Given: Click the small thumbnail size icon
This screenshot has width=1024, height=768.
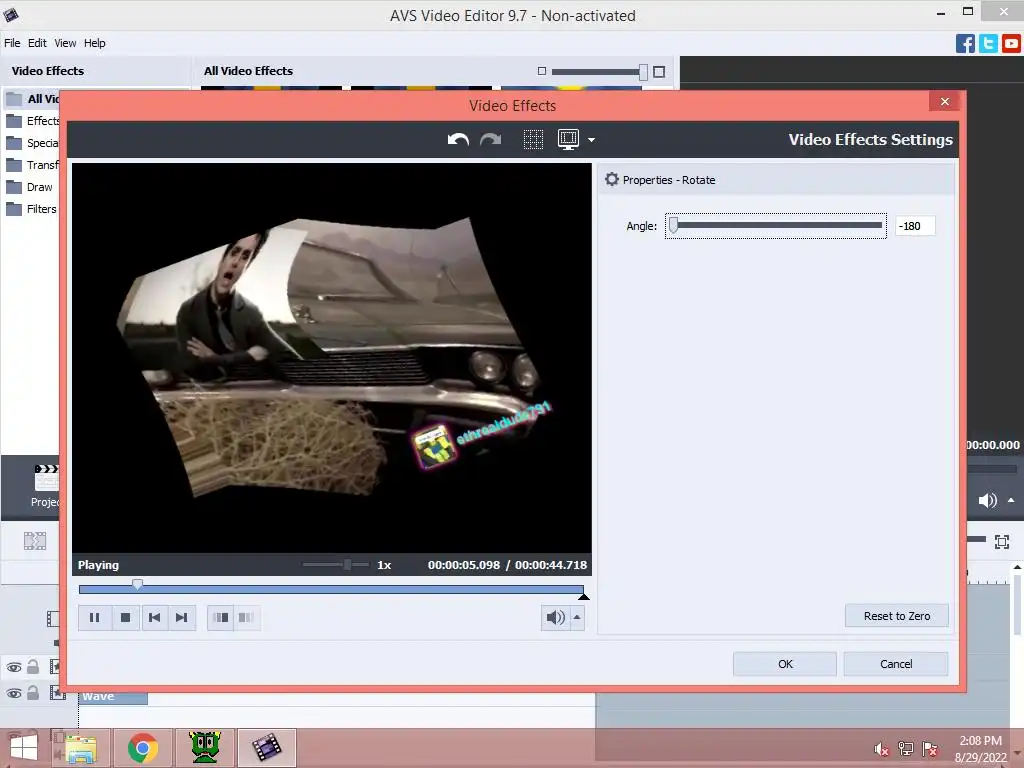Looking at the screenshot, I should coord(541,71).
